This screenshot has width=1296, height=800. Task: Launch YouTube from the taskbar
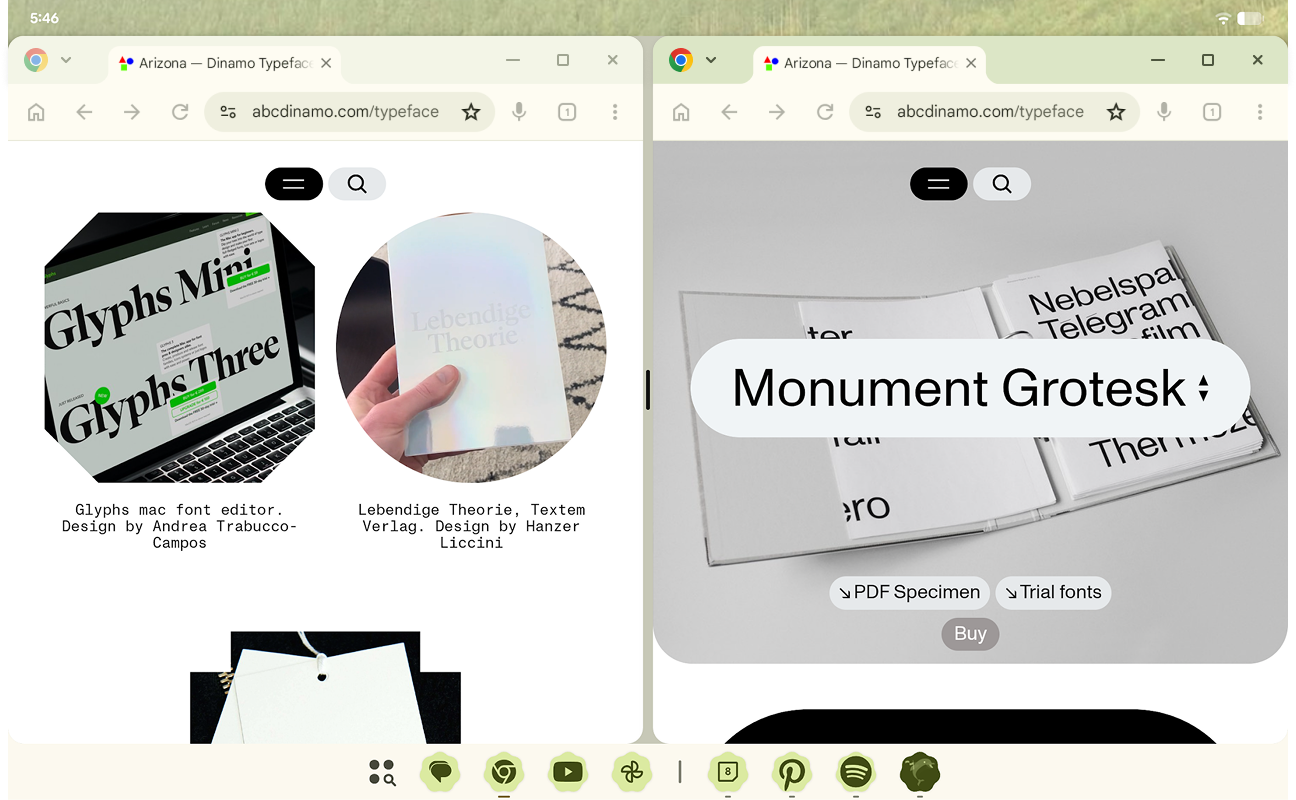click(x=568, y=772)
